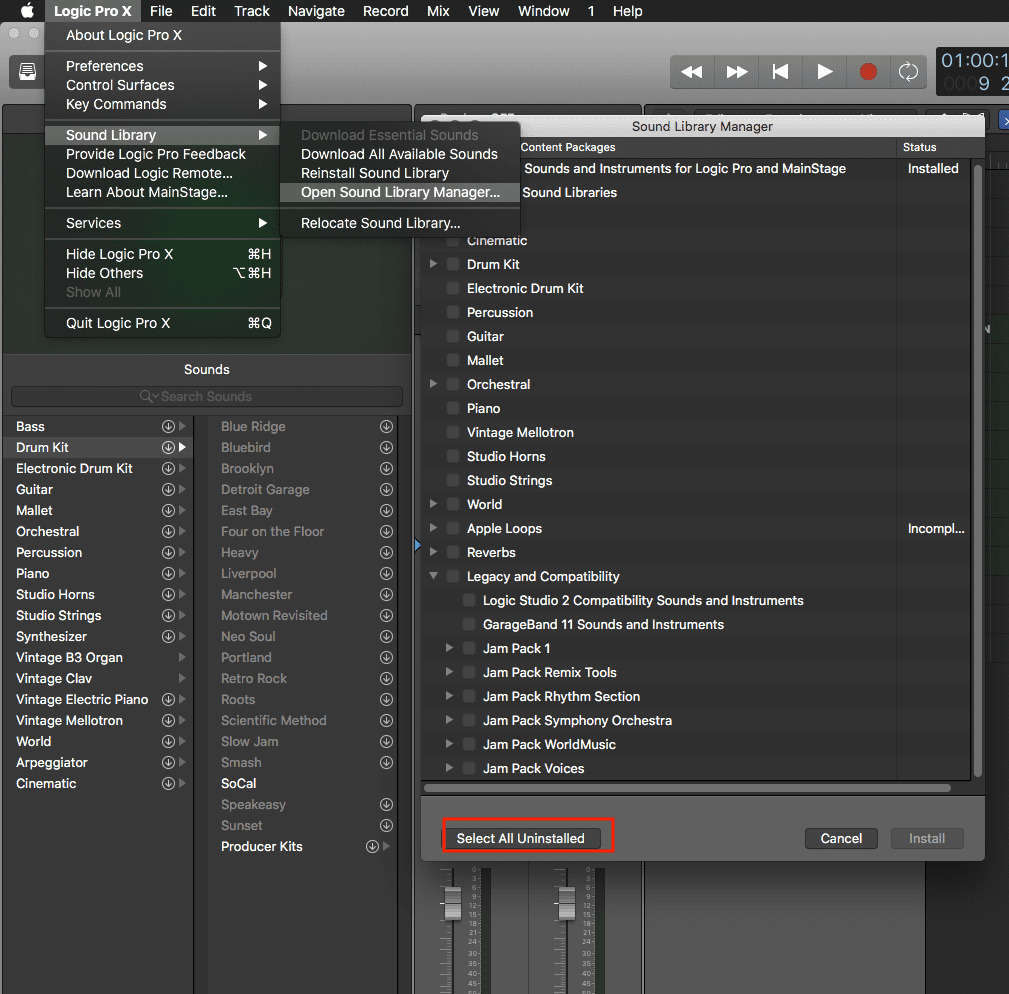The height and width of the screenshot is (994, 1009).
Task: Download the Piano sounds category
Action: click(169, 573)
